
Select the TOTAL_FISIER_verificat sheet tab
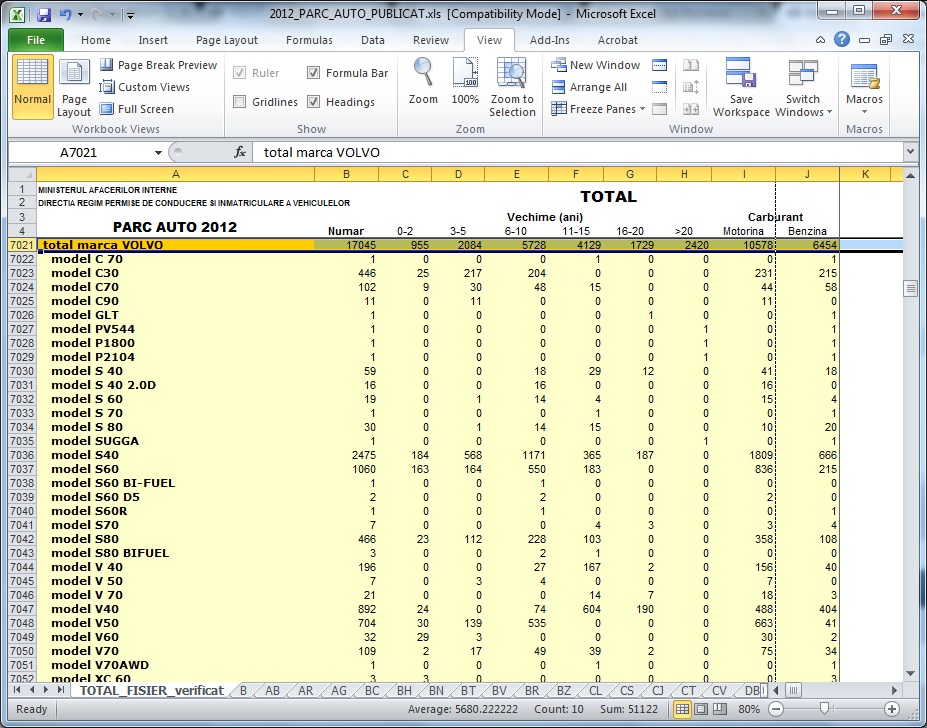coord(152,691)
